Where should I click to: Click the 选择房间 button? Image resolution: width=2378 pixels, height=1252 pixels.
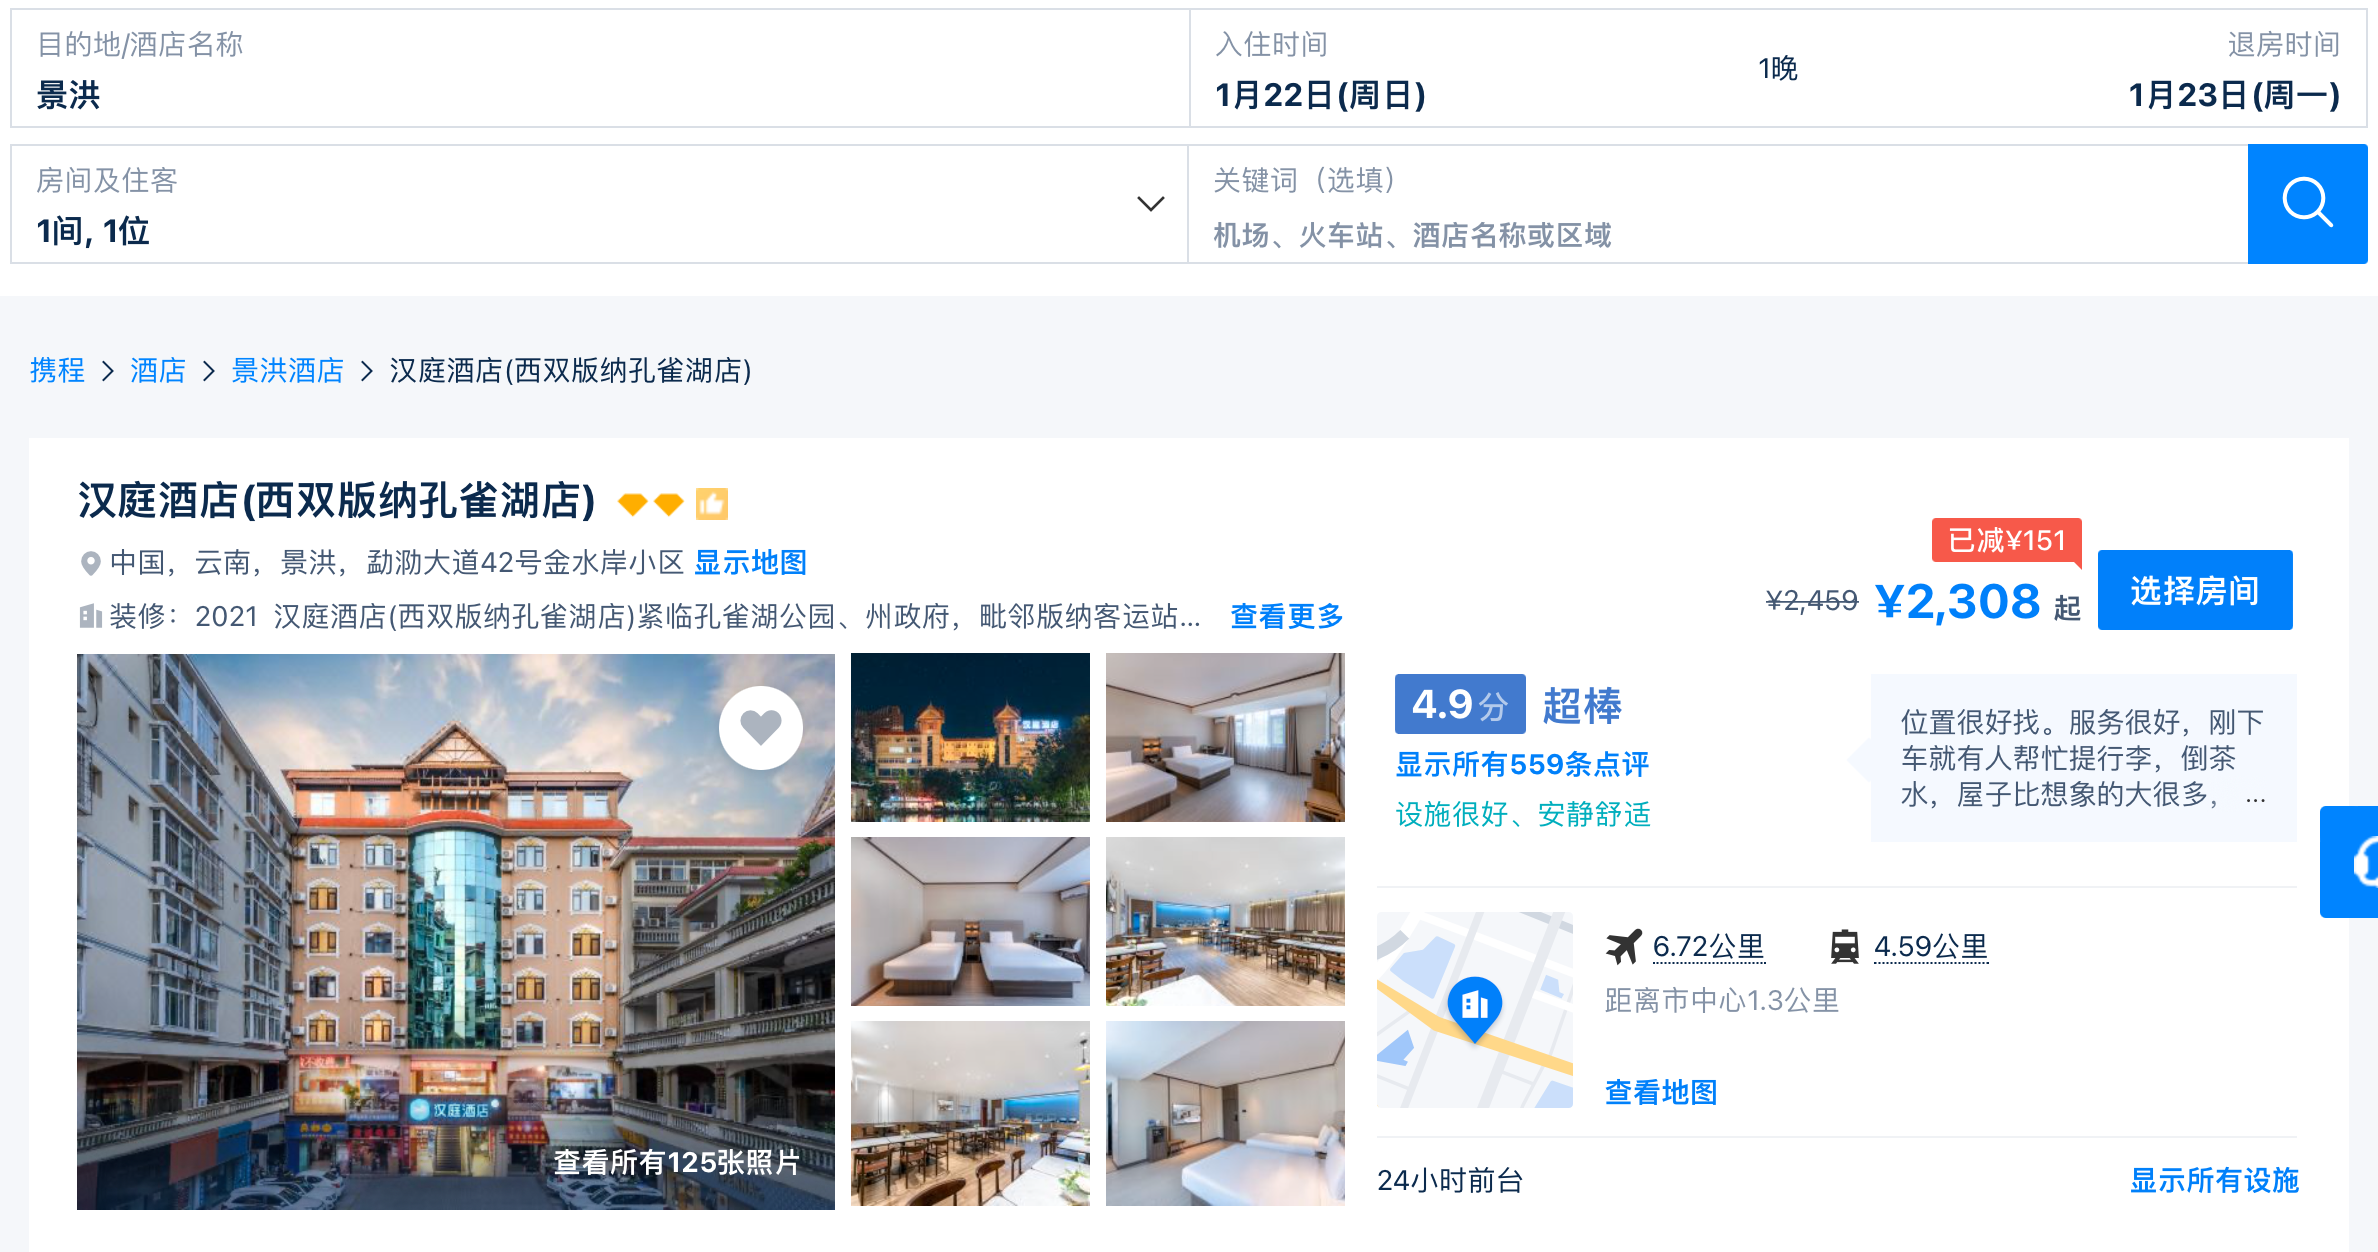pos(2194,590)
